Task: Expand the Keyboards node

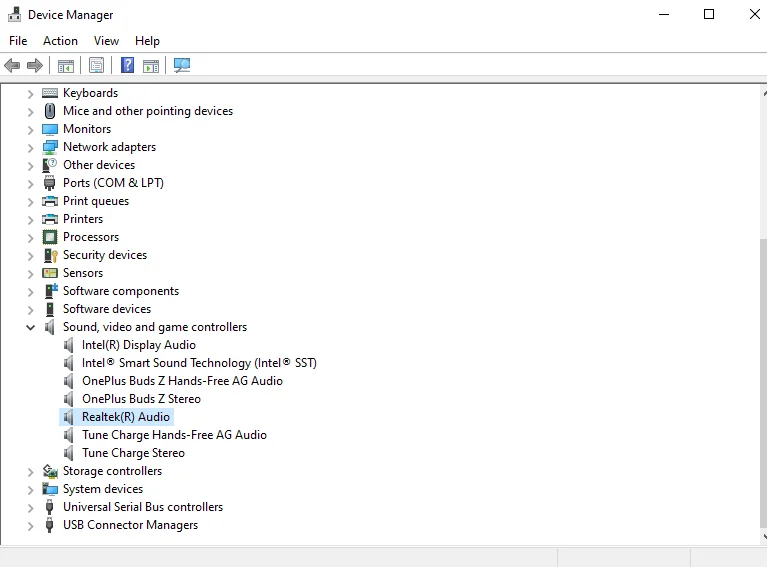Action: [30, 93]
